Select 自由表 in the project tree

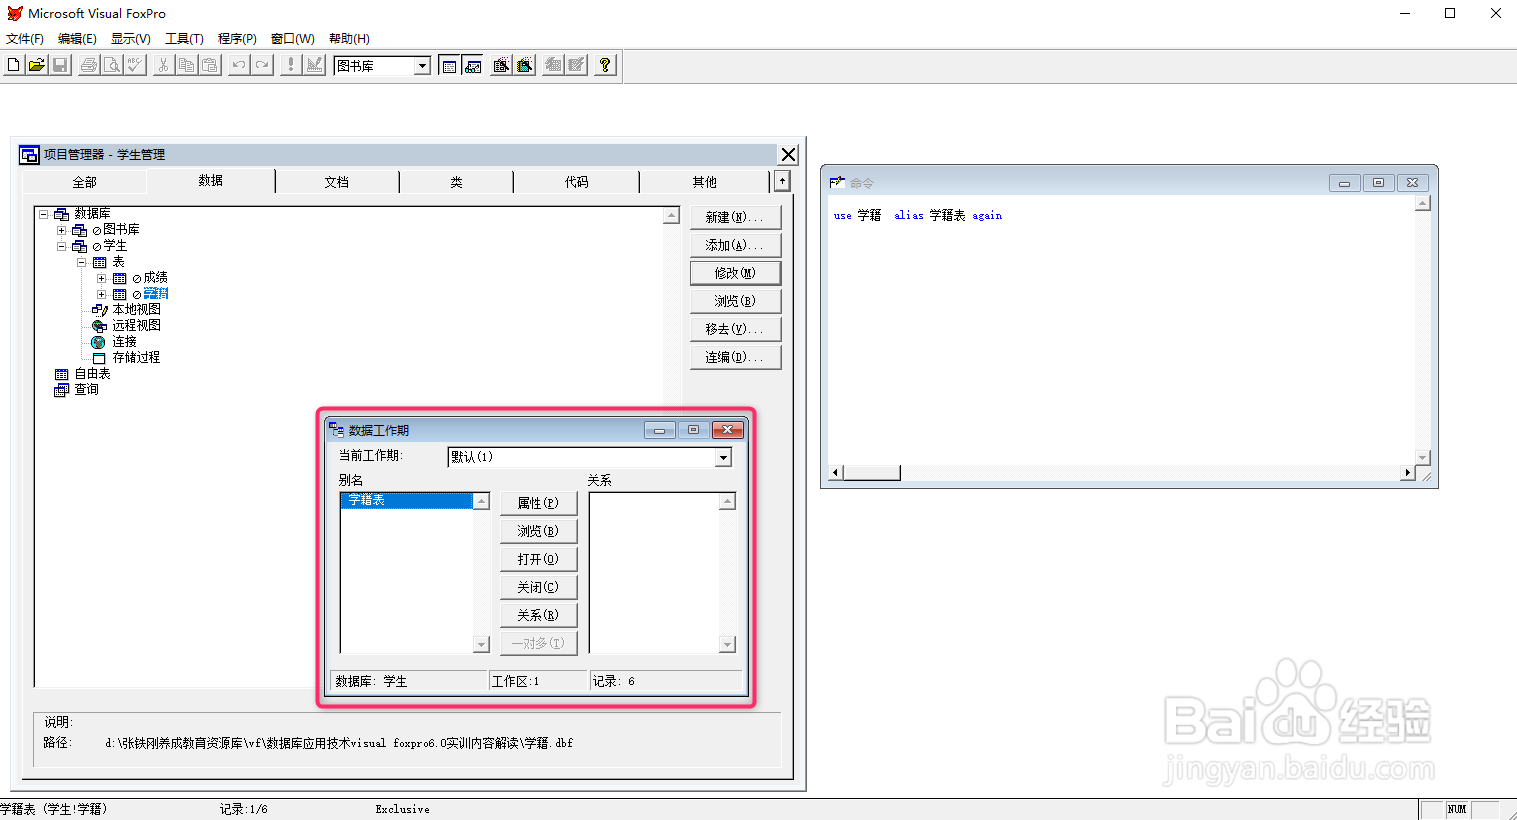click(92, 374)
